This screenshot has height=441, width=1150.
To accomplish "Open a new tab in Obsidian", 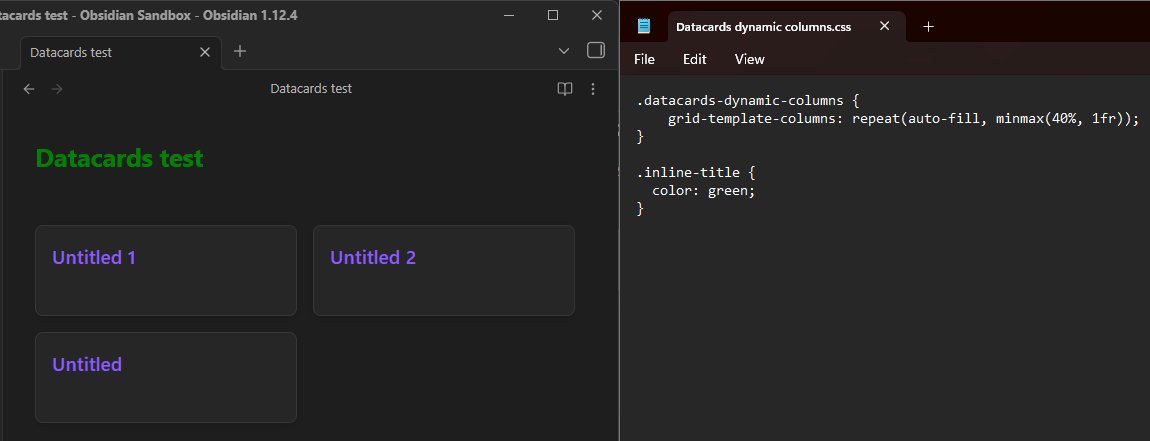I will click(x=240, y=51).
